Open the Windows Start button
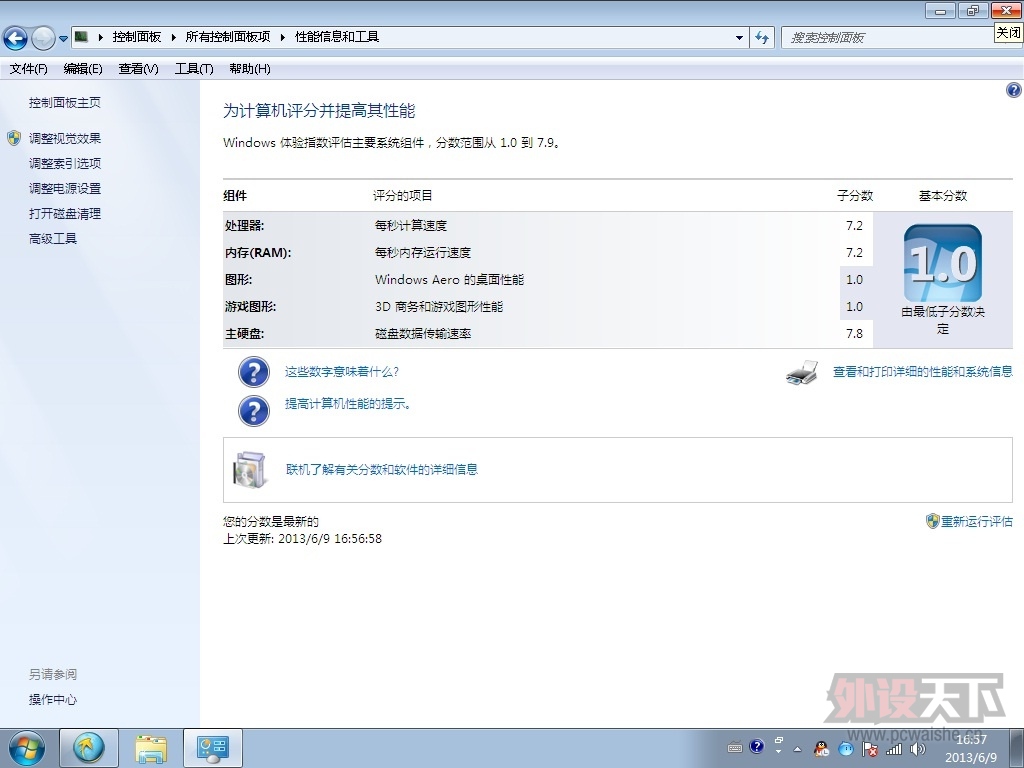 pyautogui.click(x=27, y=748)
